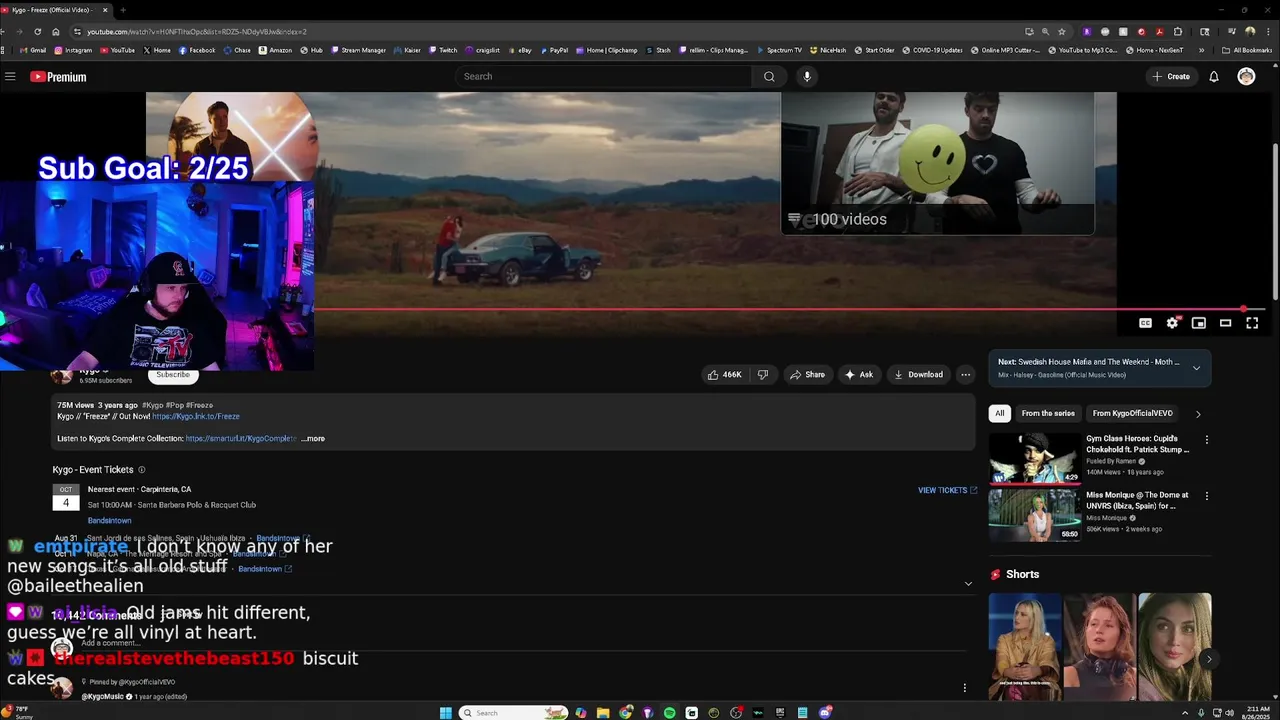Open File Explorer from the taskbar

click(x=603, y=712)
